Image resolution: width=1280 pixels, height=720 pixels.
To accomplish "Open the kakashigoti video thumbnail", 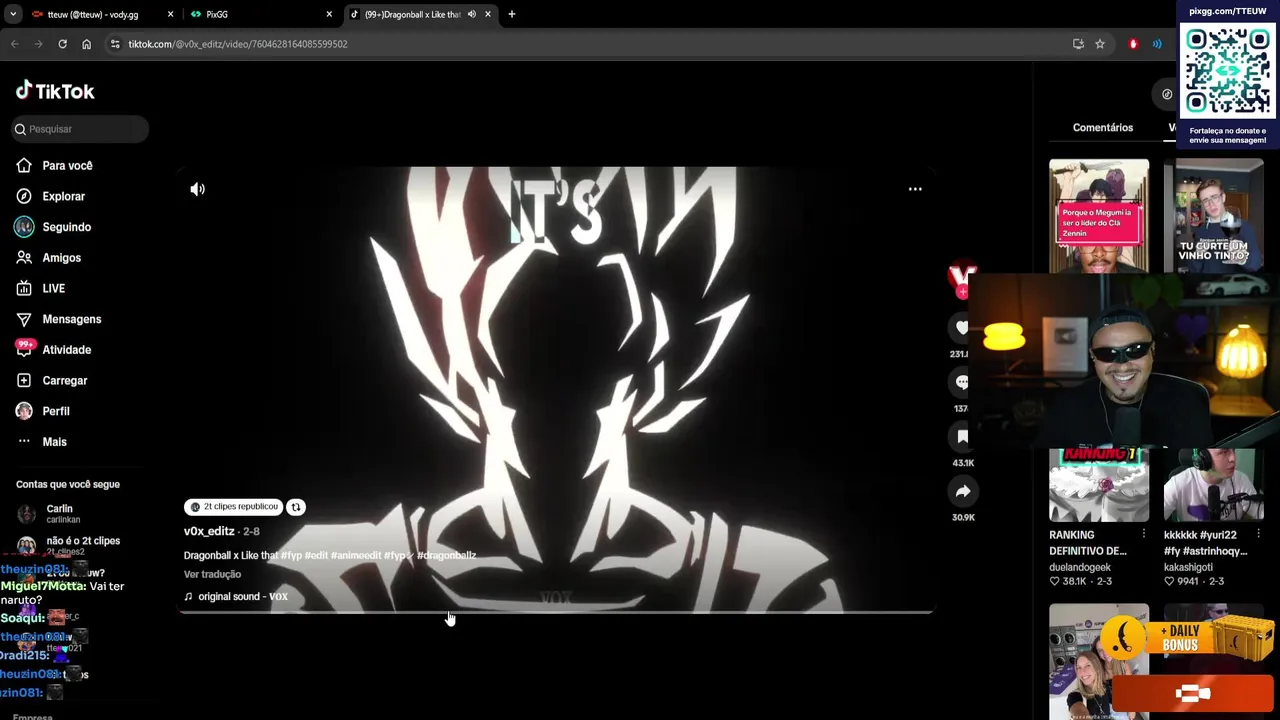I will click(x=1213, y=485).
